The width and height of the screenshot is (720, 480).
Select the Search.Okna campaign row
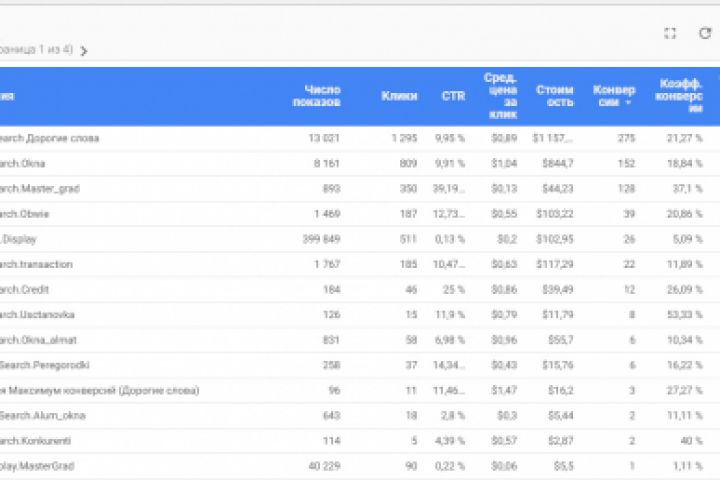point(24,163)
